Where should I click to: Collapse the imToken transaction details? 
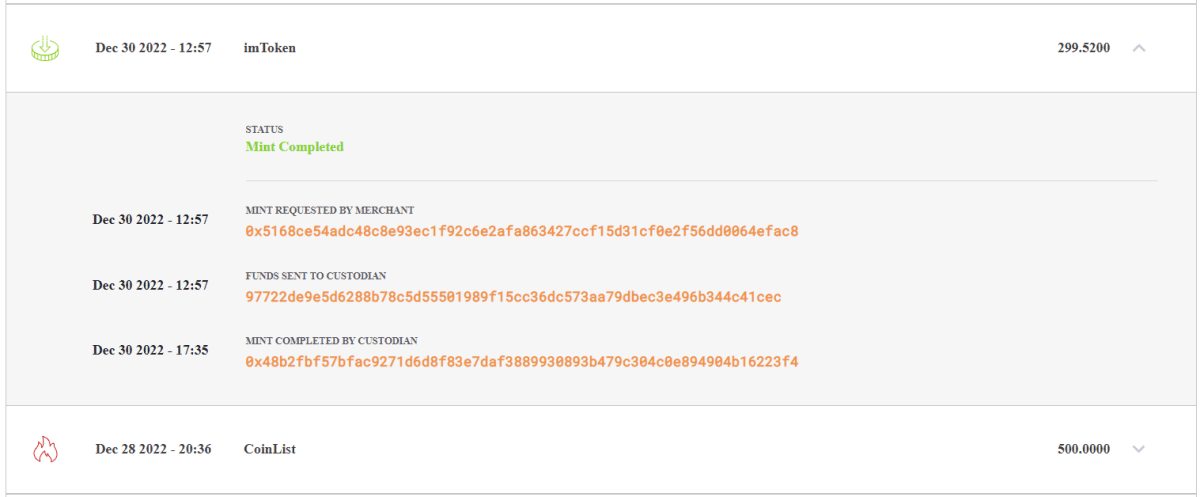(x=1138, y=48)
